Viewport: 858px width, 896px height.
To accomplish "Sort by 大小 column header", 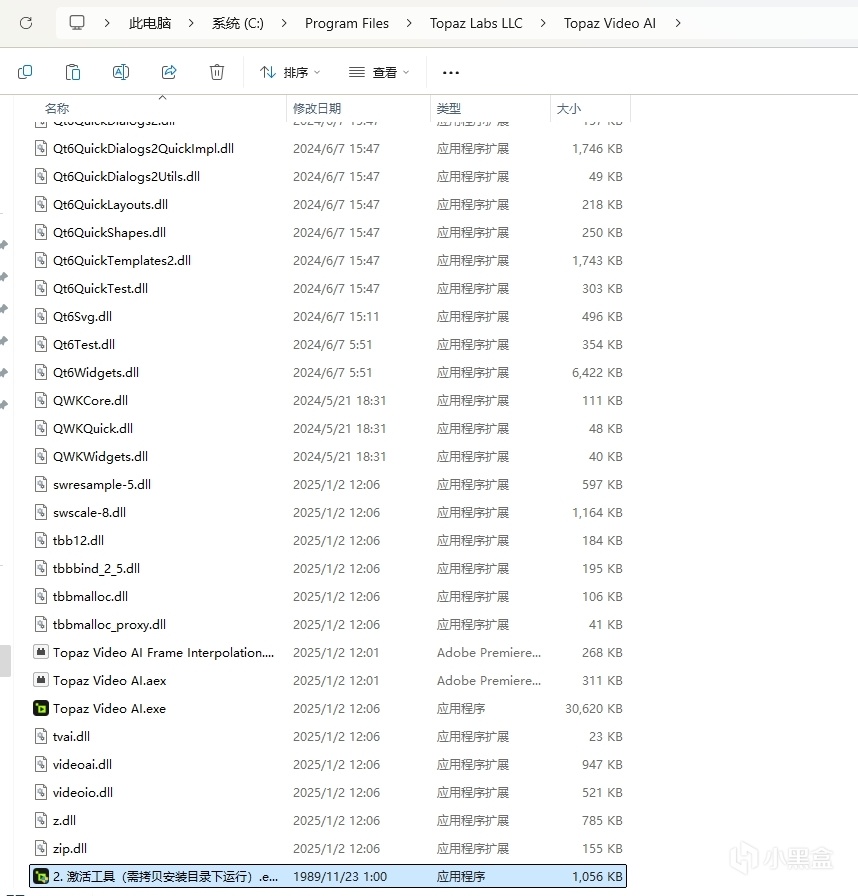I will tap(568, 108).
